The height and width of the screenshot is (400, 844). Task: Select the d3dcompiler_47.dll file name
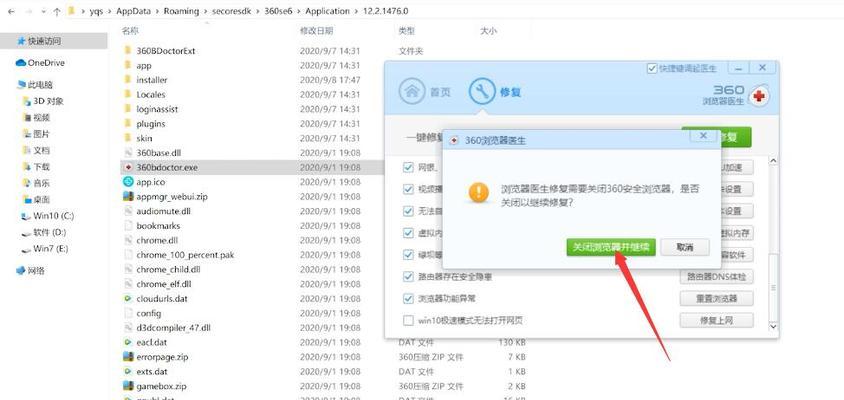(x=174, y=327)
